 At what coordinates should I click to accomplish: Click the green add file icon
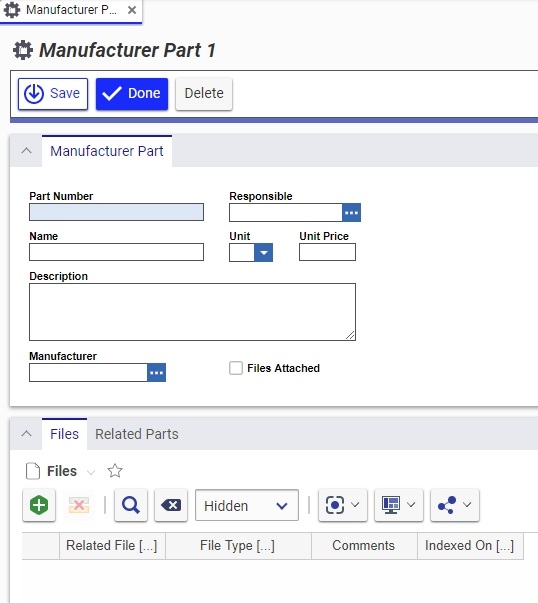click(39, 505)
